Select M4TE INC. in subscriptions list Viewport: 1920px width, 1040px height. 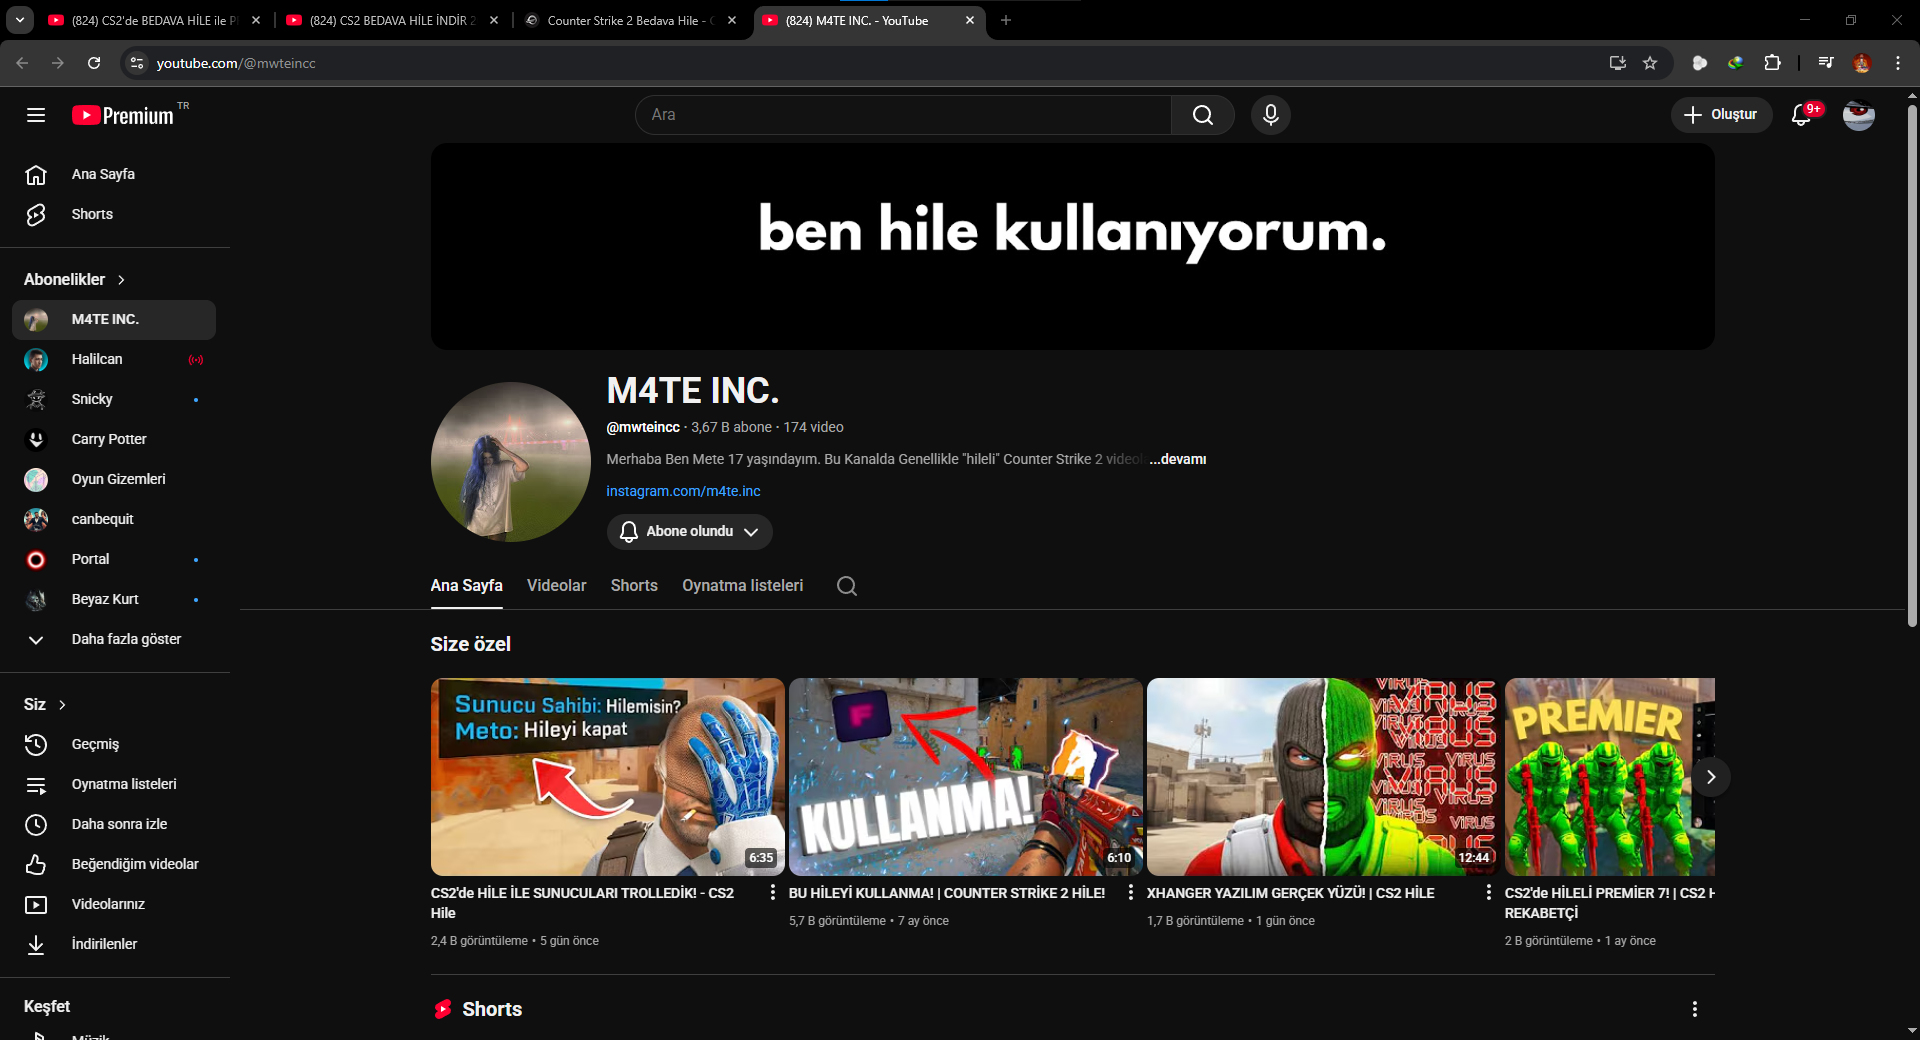click(114, 319)
